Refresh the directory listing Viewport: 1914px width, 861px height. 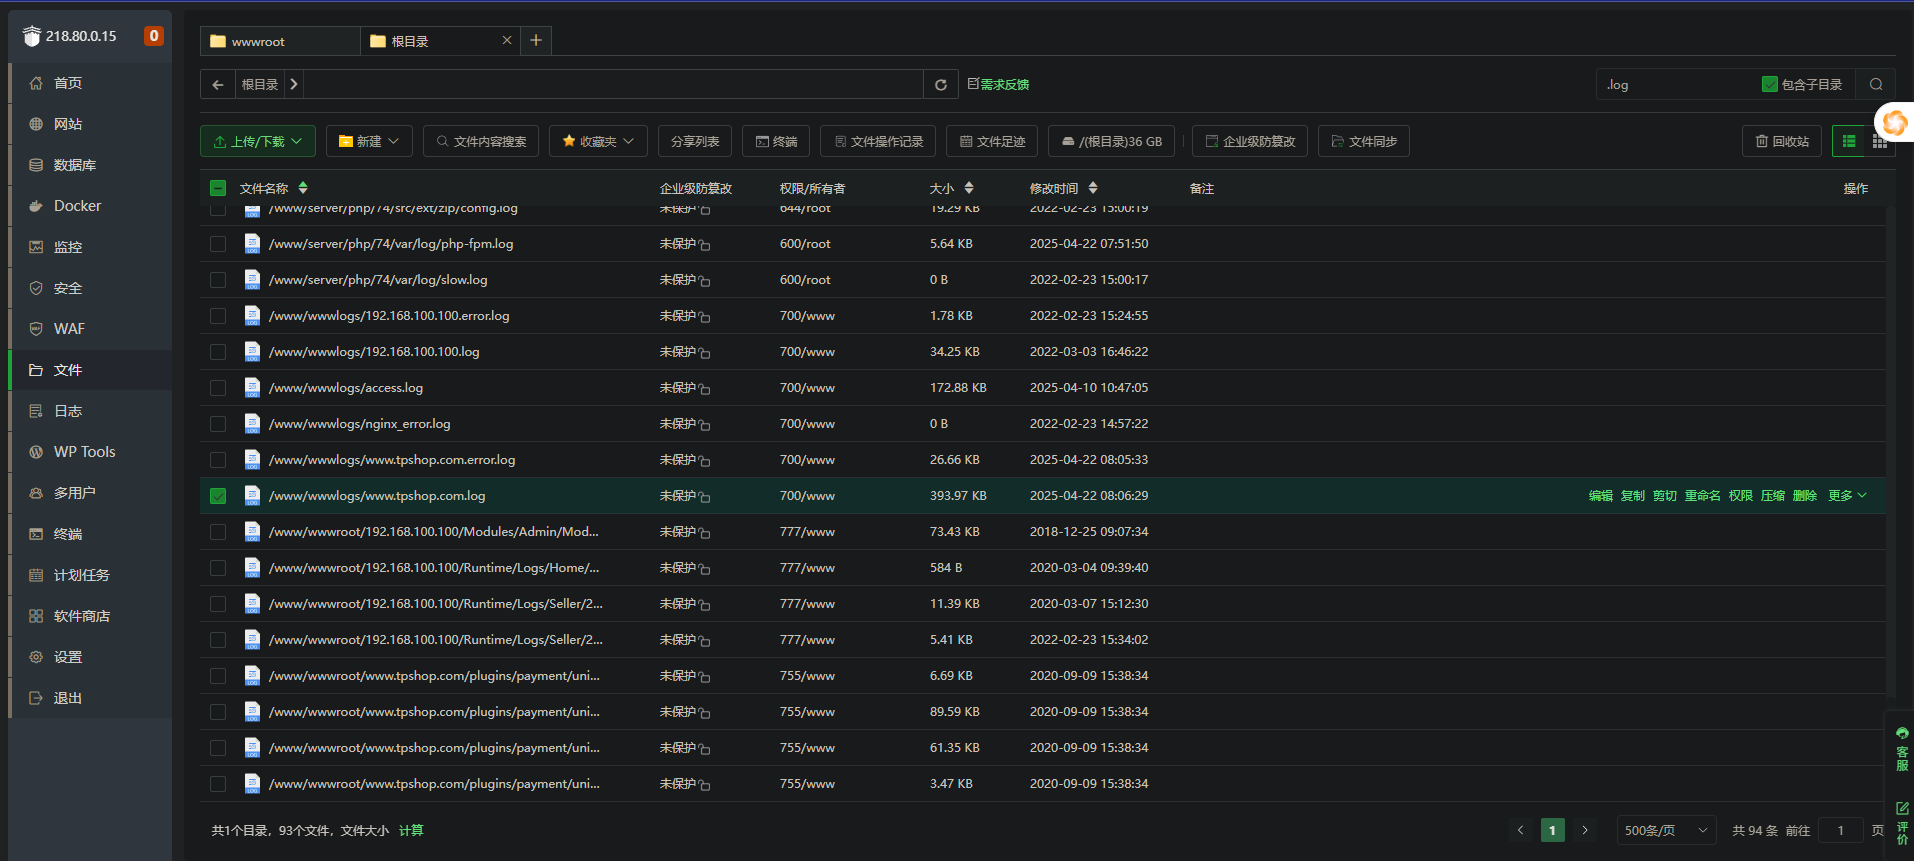click(x=940, y=84)
